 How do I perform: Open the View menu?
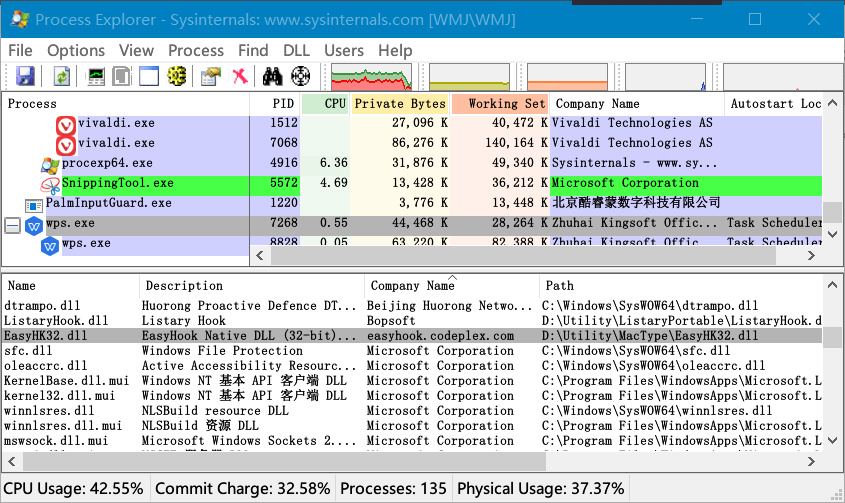coord(136,50)
